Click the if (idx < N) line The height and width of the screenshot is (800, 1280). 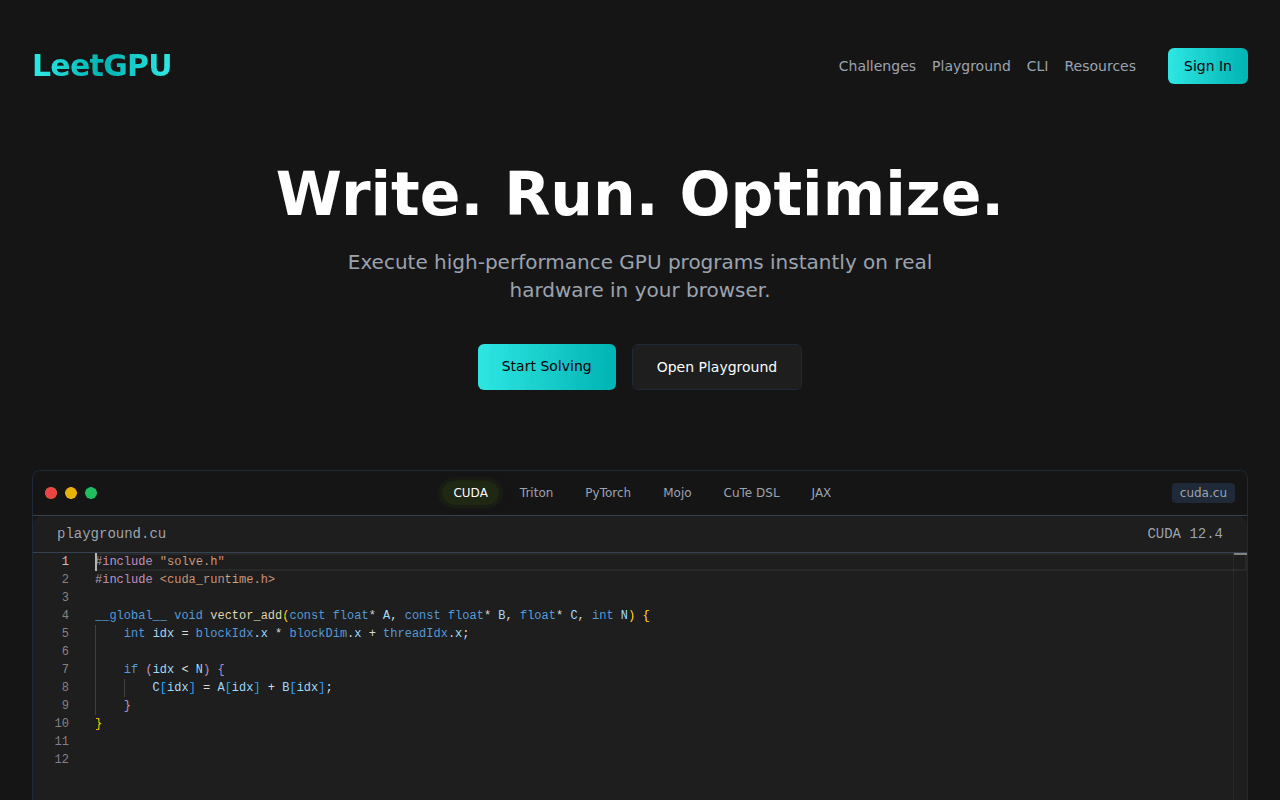tap(174, 670)
